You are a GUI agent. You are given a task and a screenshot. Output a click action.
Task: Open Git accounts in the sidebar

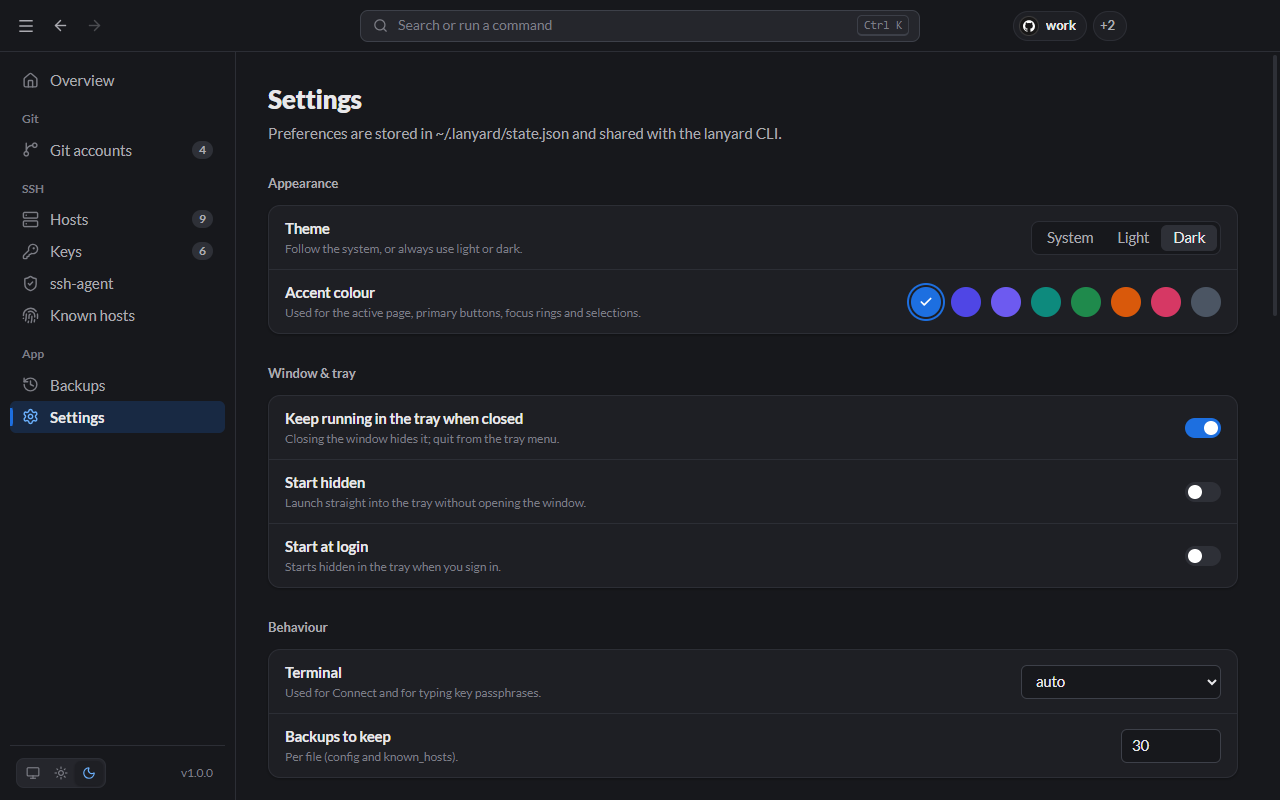click(x=118, y=151)
